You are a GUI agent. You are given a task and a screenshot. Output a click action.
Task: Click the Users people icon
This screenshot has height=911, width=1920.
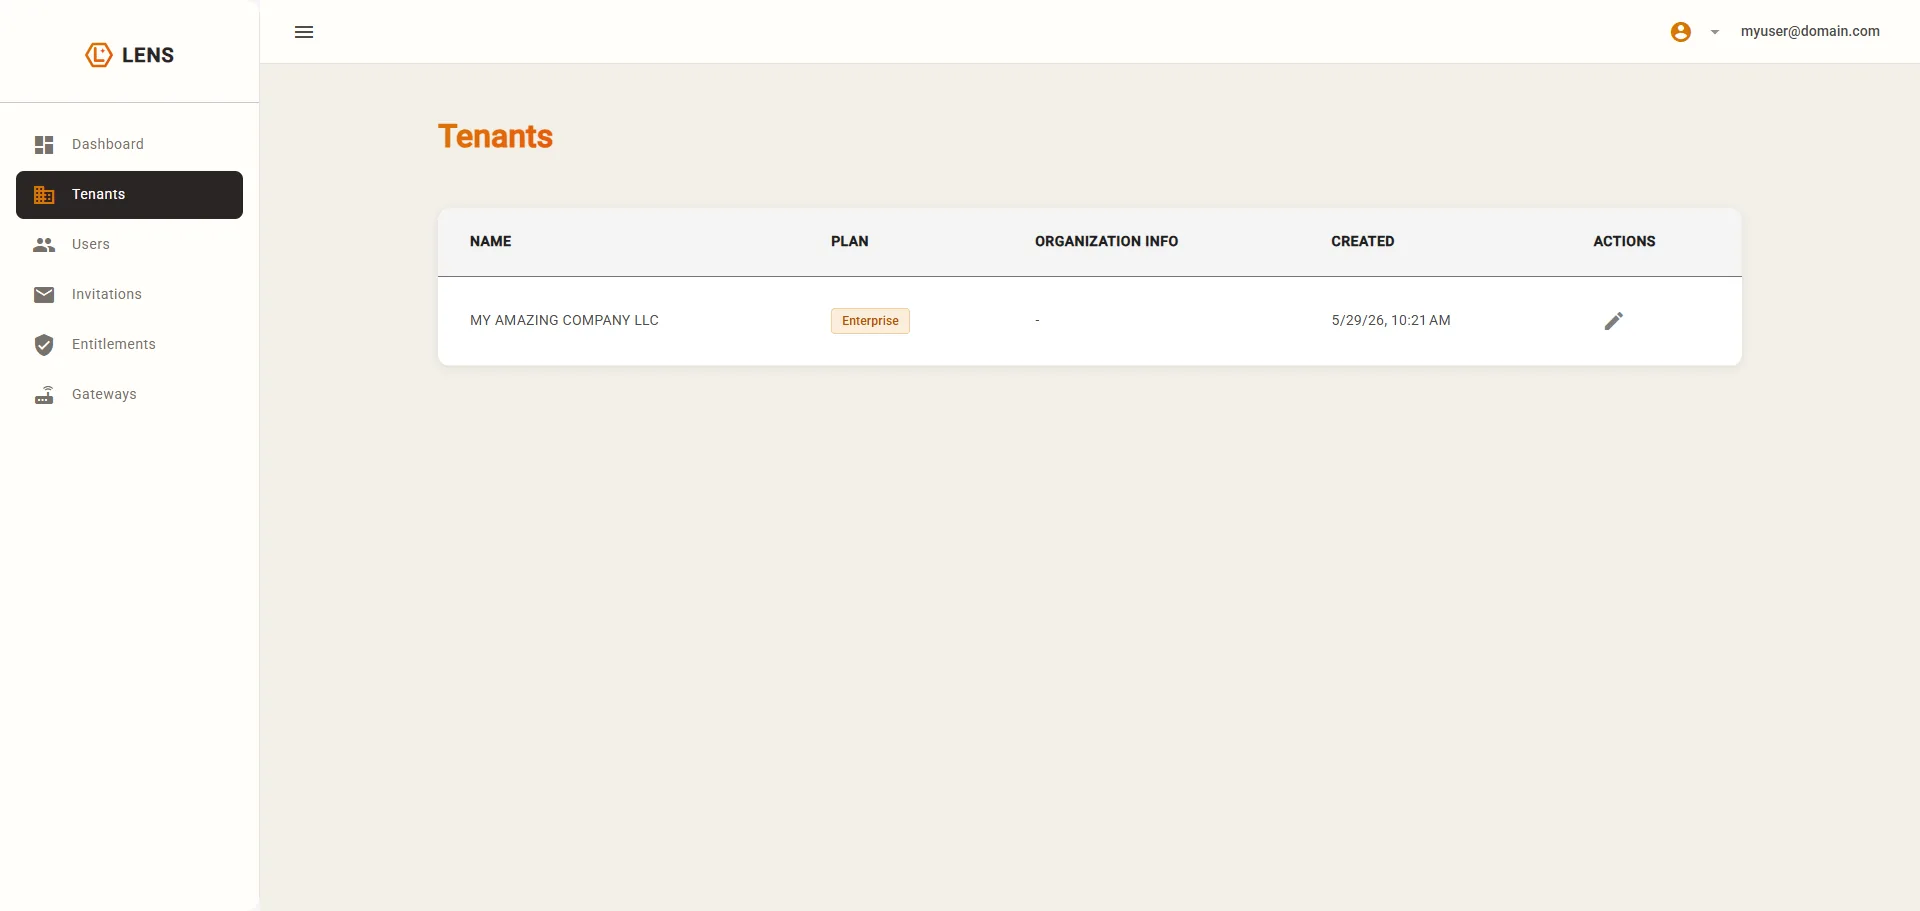[44, 245]
